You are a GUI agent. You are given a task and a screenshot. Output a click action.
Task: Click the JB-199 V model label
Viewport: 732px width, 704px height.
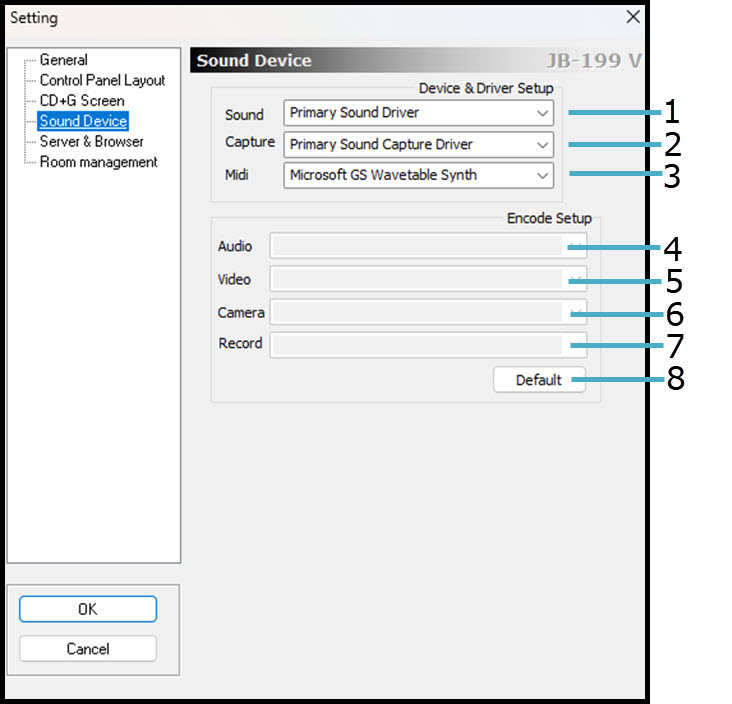pyautogui.click(x=594, y=61)
